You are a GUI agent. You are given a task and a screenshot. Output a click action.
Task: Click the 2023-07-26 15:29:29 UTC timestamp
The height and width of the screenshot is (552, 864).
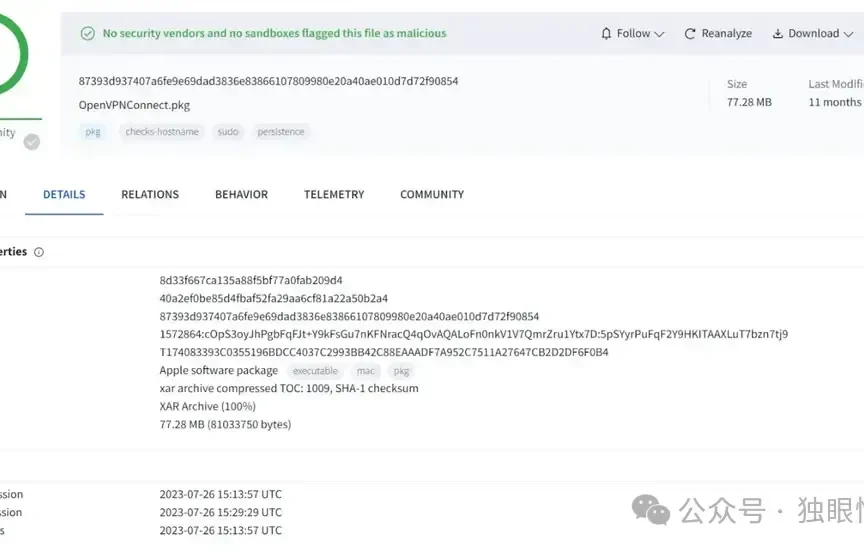220,512
